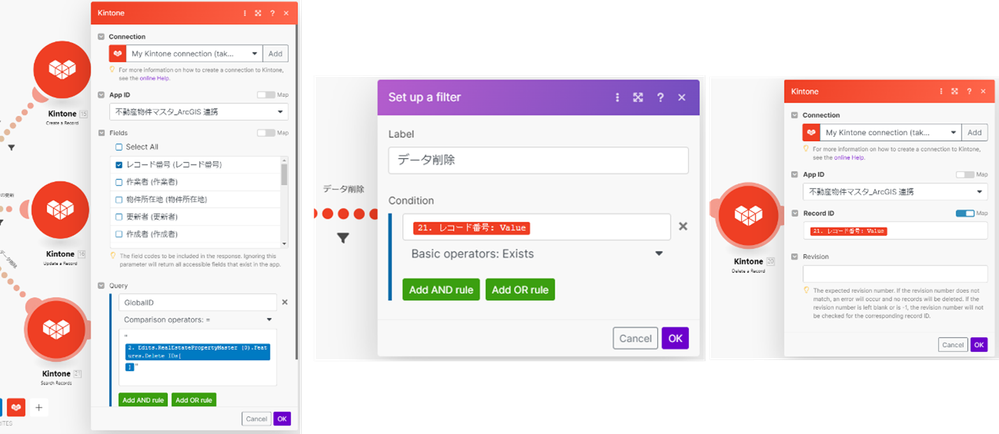Open online Help link in Search Records panel
The height and width of the screenshot is (434, 999).
(x=155, y=78)
